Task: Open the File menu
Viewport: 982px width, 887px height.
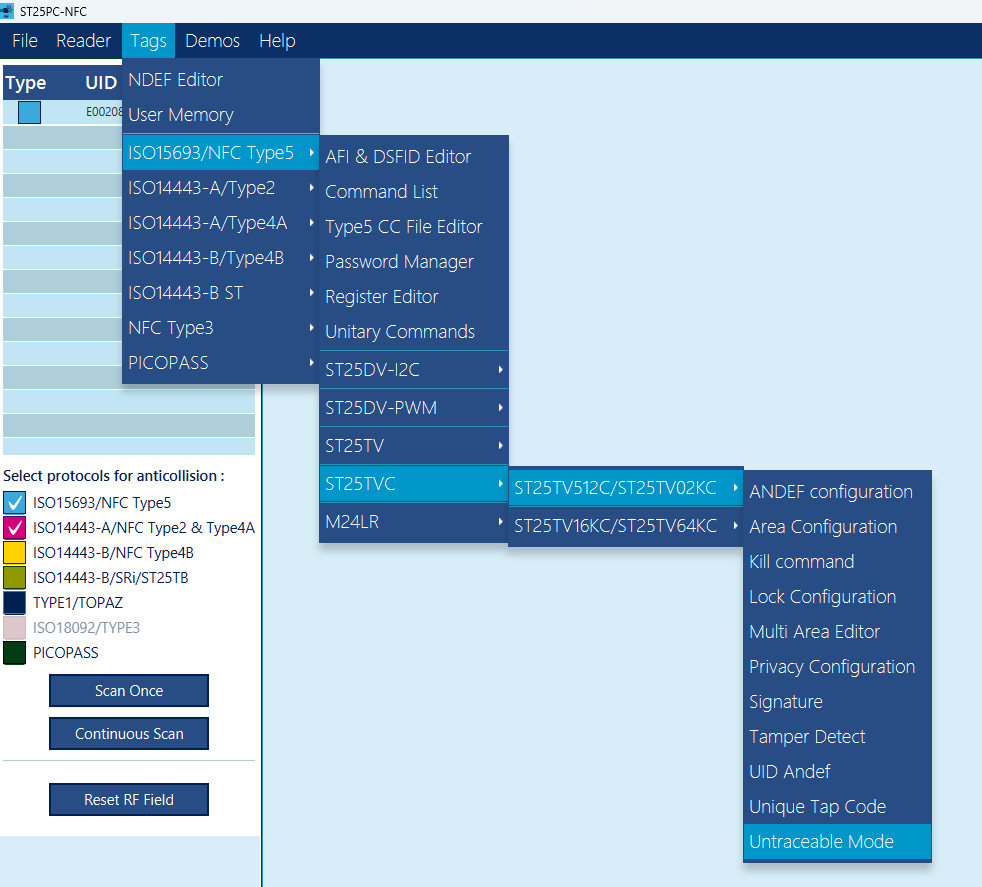Action: coord(25,41)
